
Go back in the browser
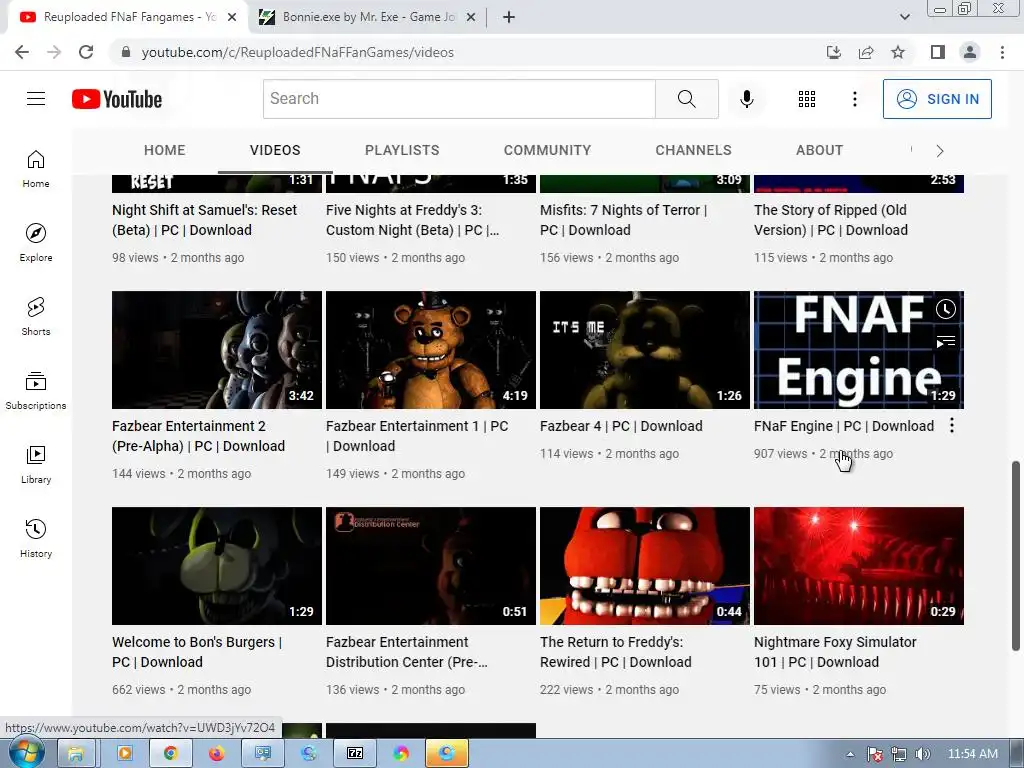click(22, 52)
